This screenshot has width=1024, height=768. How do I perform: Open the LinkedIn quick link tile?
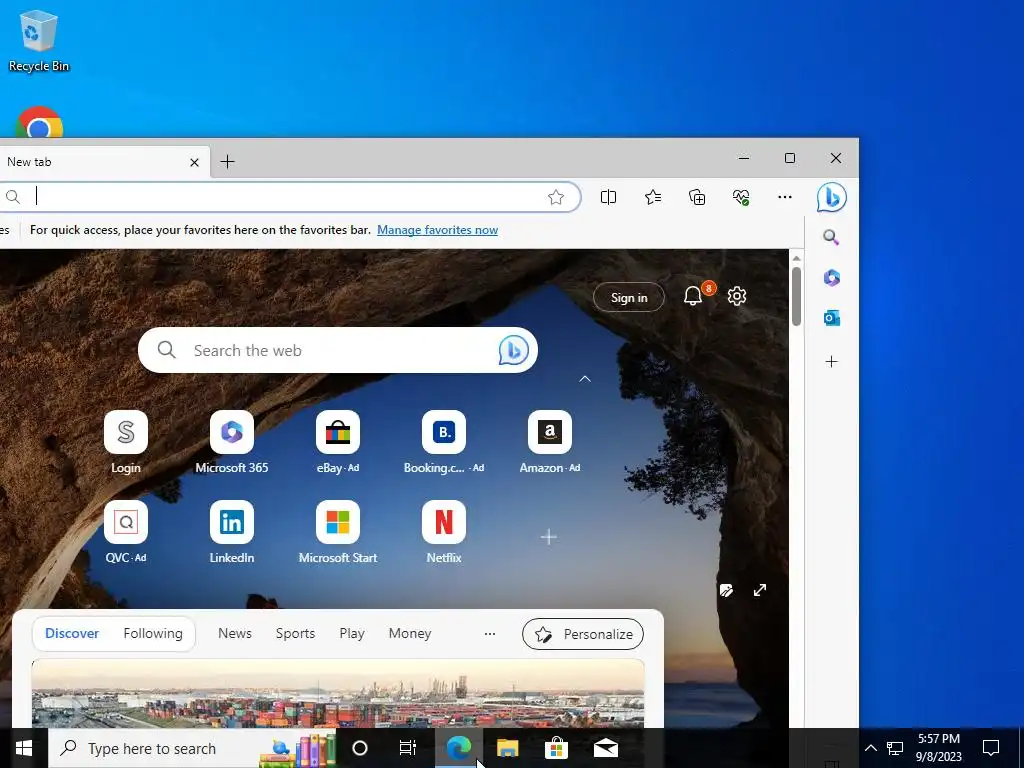pos(232,532)
